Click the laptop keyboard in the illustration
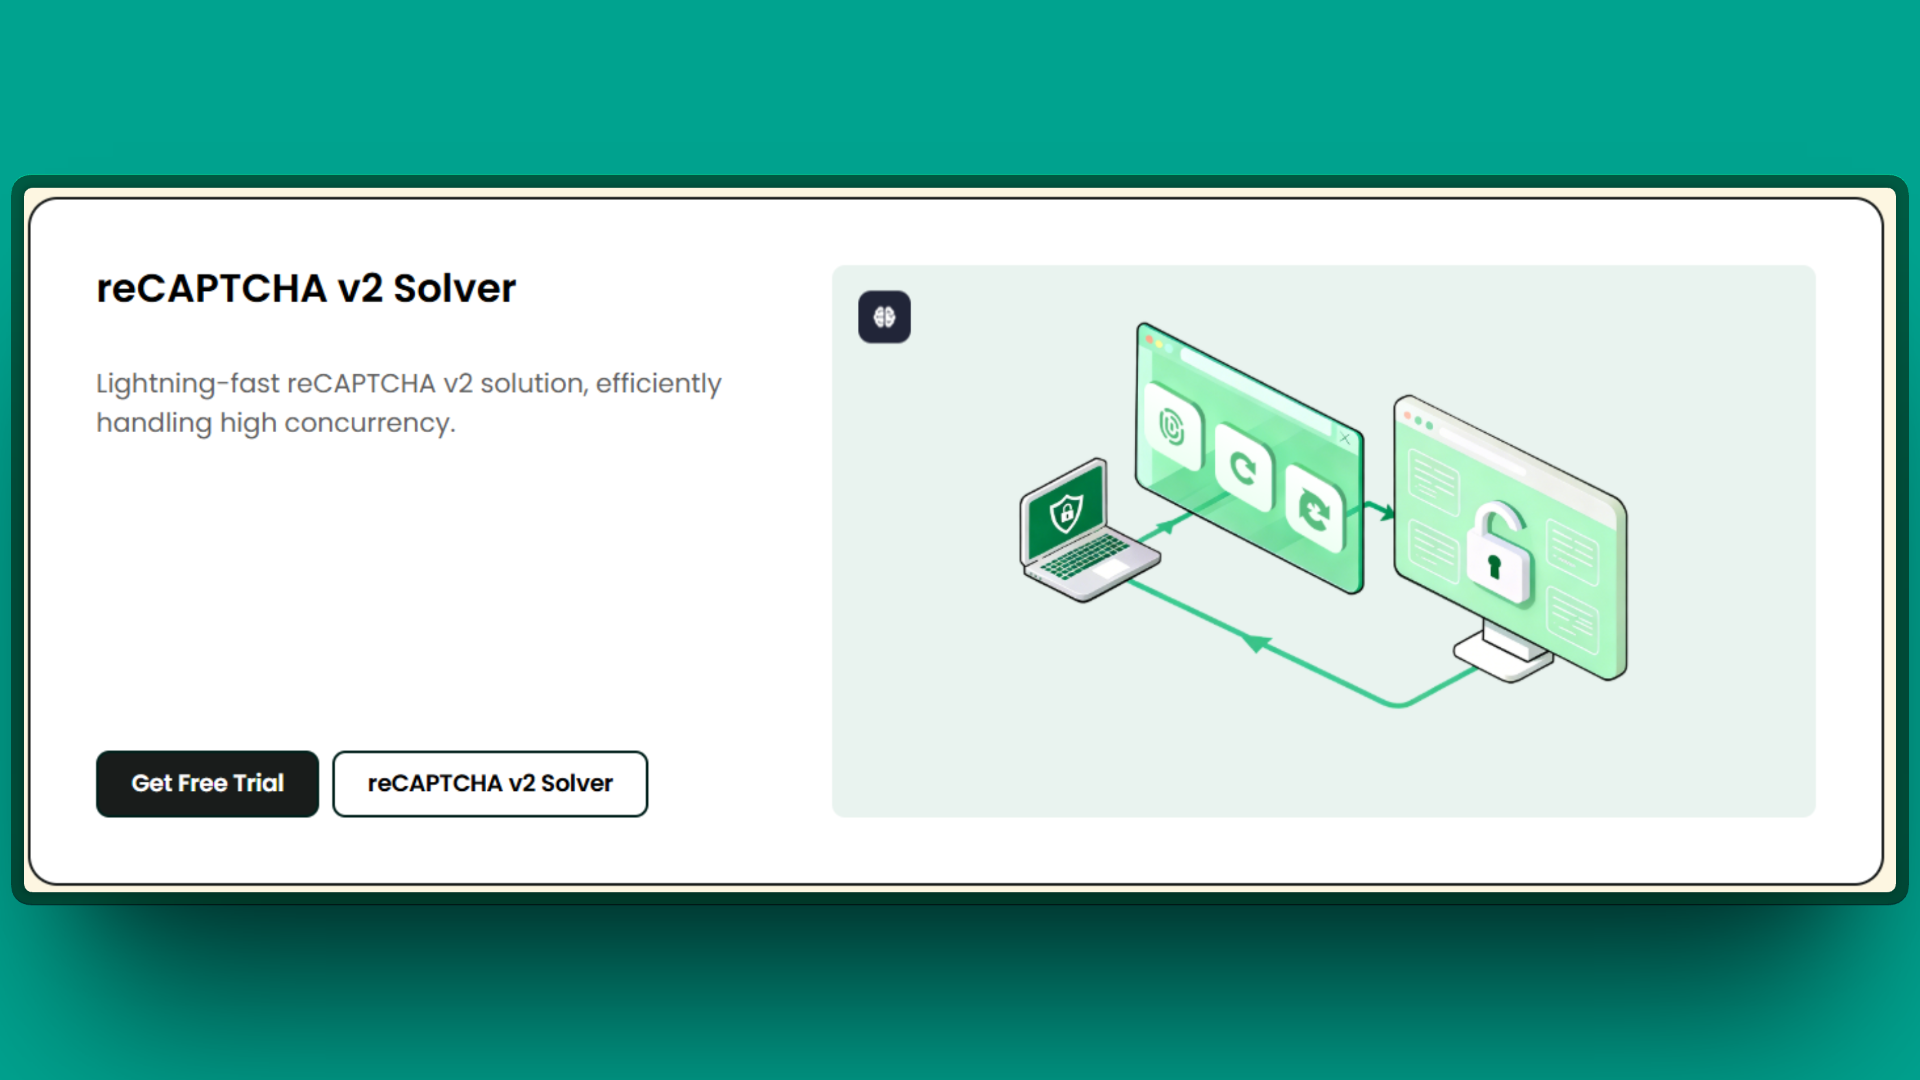 point(1082,555)
